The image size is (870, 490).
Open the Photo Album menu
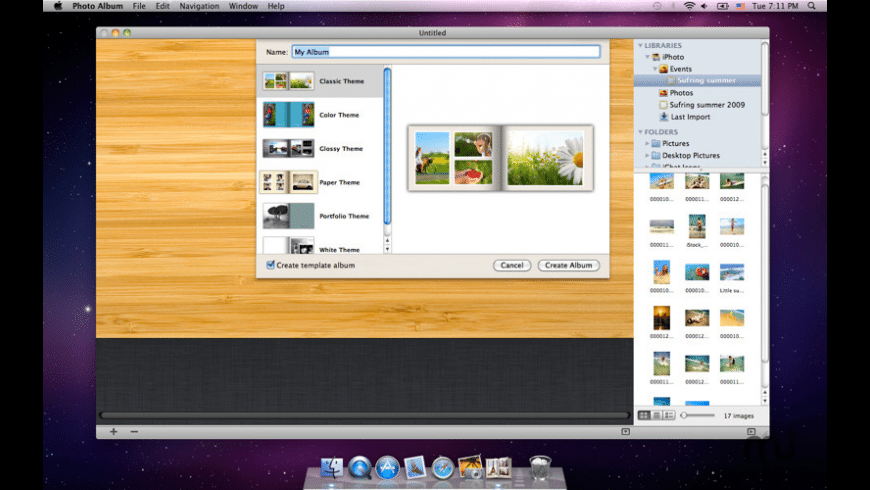click(98, 6)
